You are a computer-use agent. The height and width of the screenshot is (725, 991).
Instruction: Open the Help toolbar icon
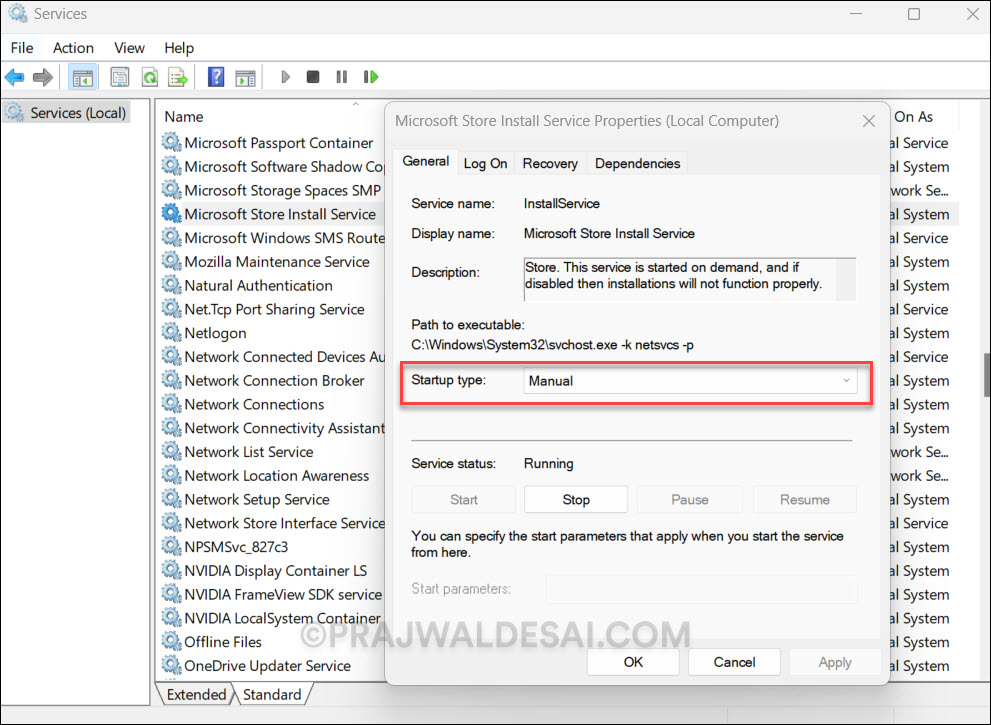coord(216,77)
